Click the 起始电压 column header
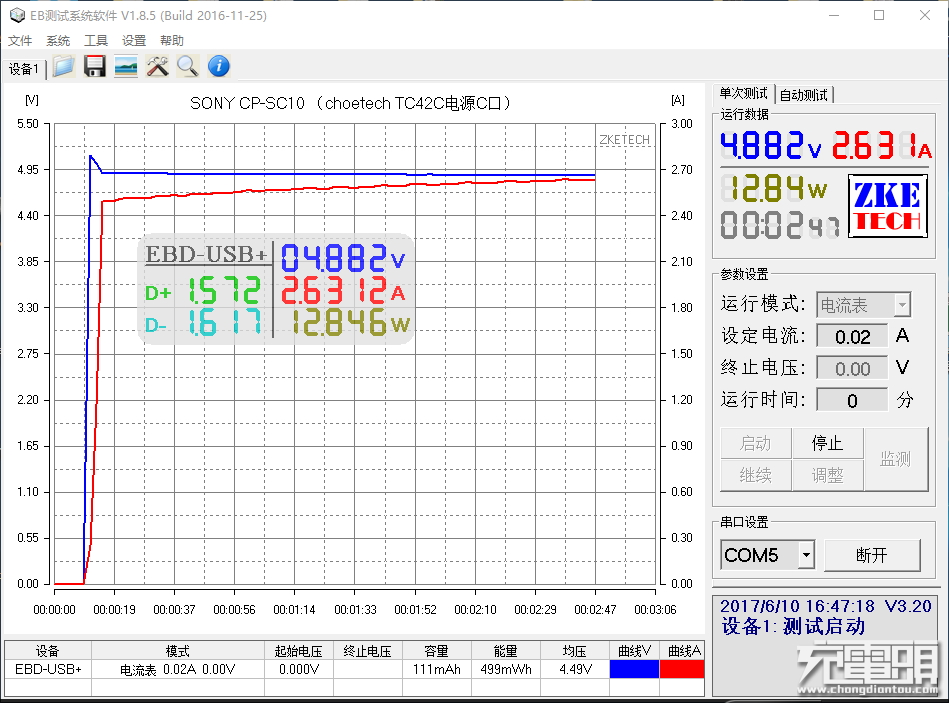The height and width of the screenshot is (703, 949). [x=299, y=651]
